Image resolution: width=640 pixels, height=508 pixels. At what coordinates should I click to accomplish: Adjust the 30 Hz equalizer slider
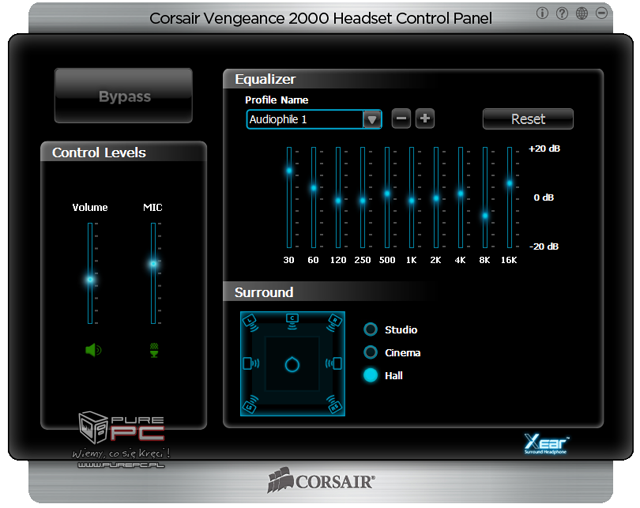[x=289, y=171]
